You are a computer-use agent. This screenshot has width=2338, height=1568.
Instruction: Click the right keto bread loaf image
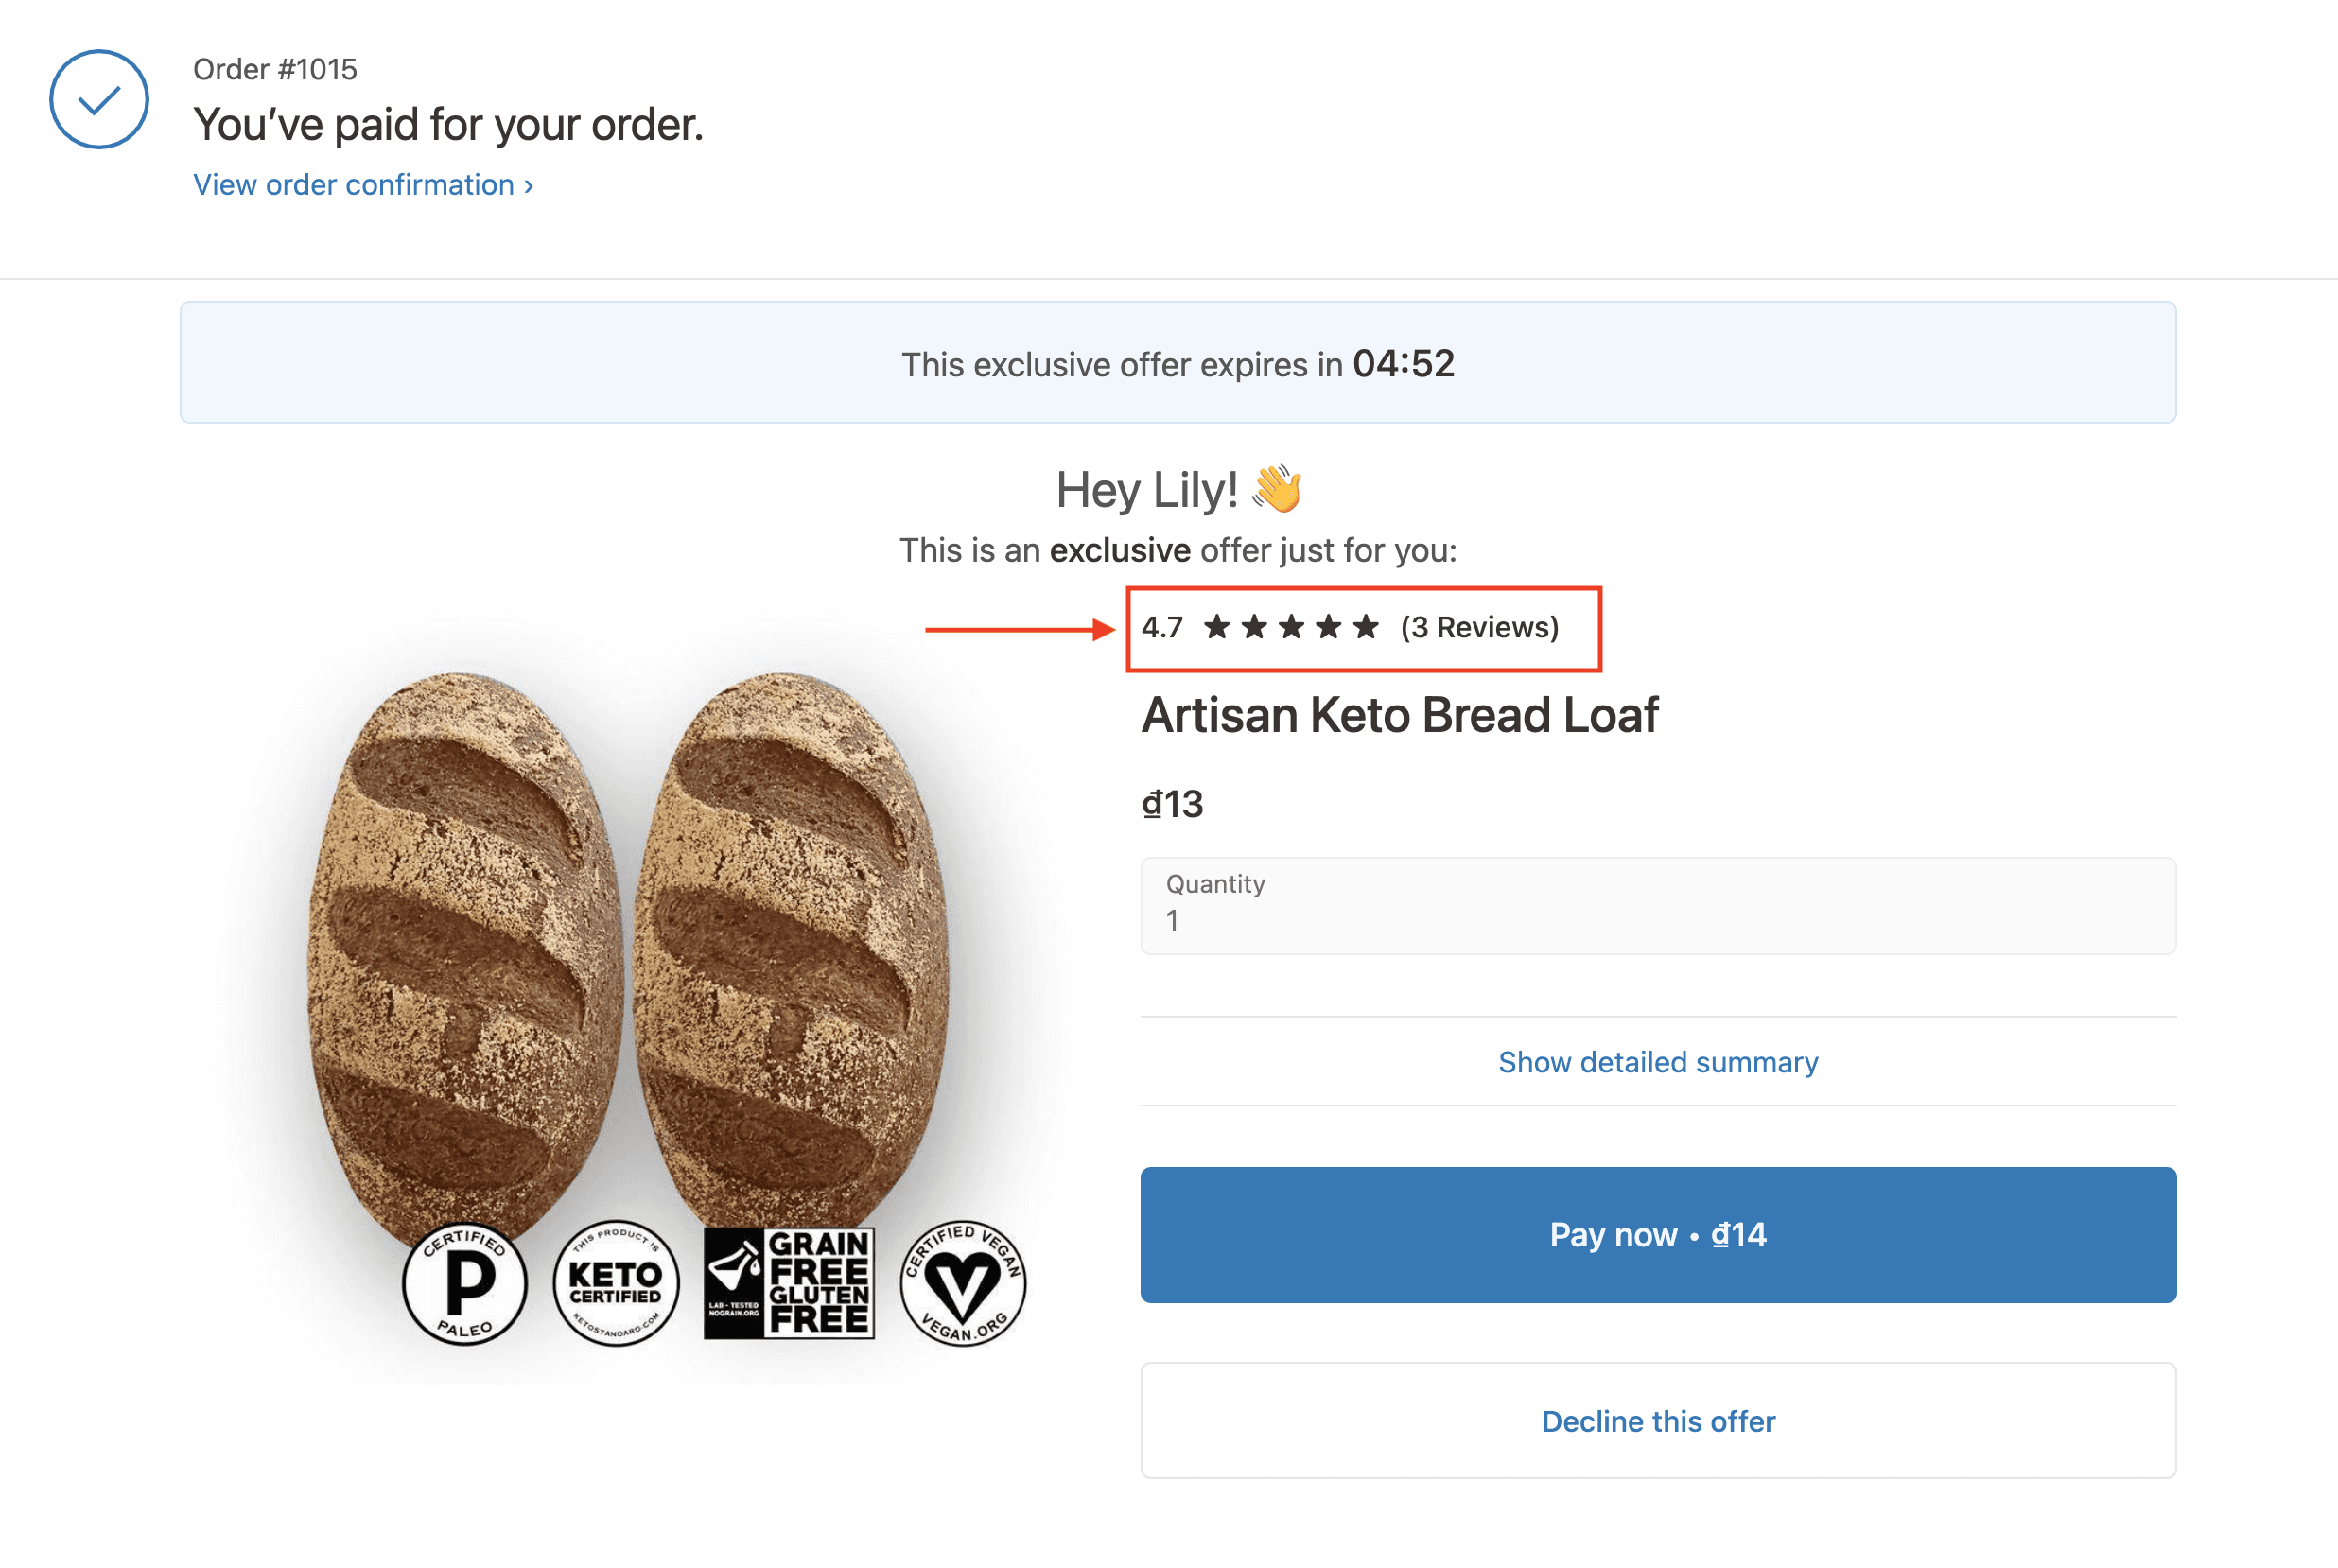[x=790, y=950]
